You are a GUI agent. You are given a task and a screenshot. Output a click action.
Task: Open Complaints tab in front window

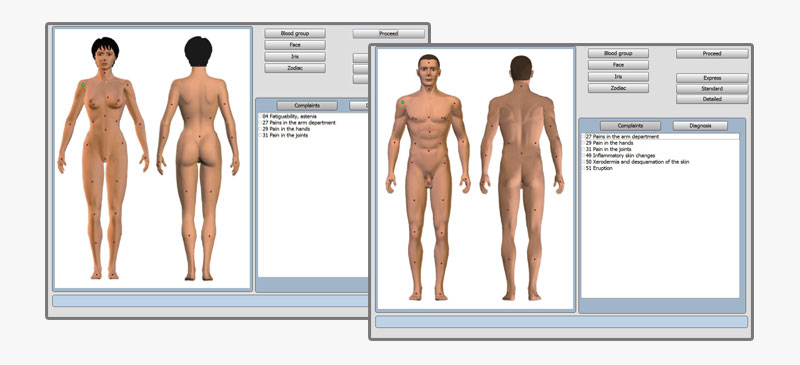630,126
